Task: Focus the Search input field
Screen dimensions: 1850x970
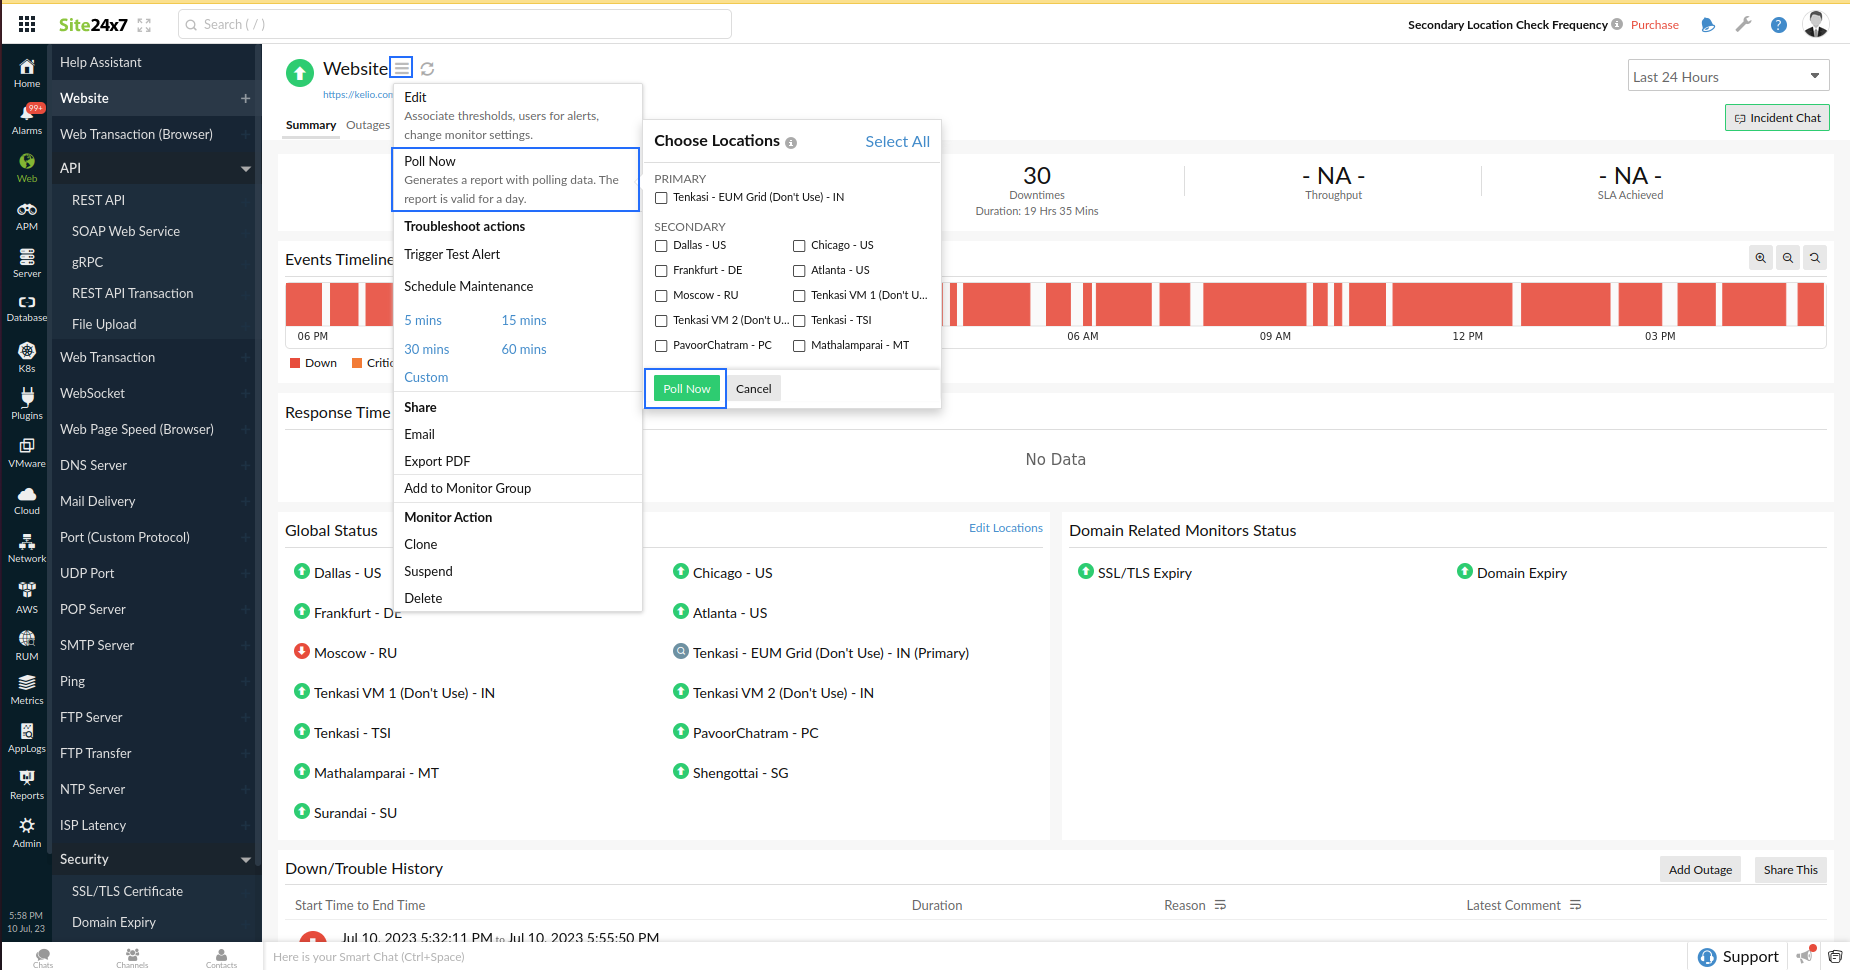Action: (455, 24)
